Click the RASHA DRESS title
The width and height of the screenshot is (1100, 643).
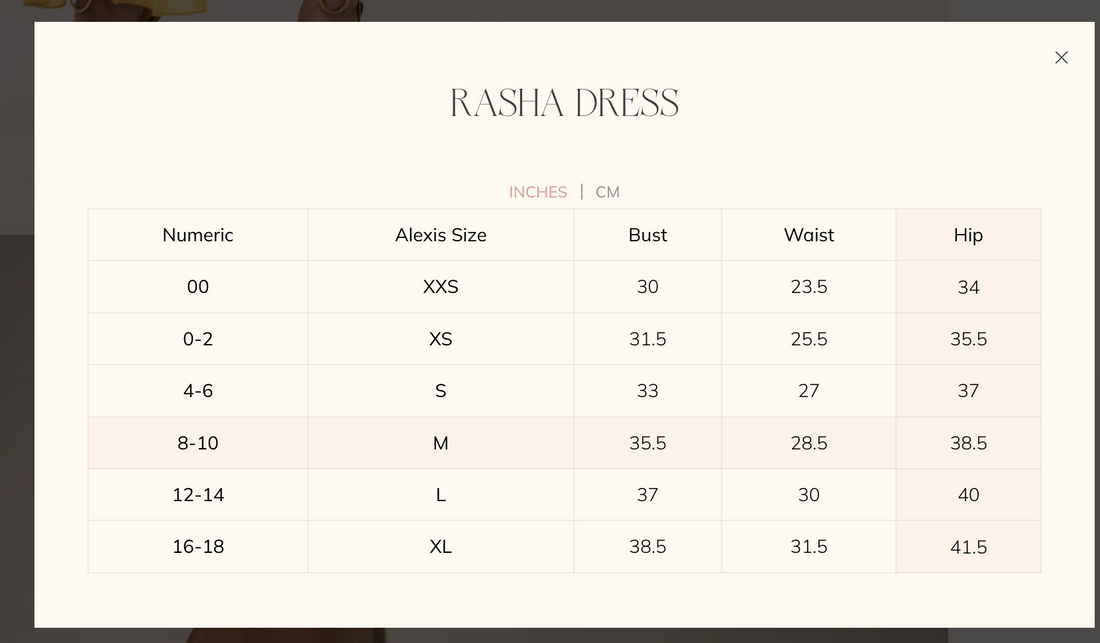coord(565,104)
